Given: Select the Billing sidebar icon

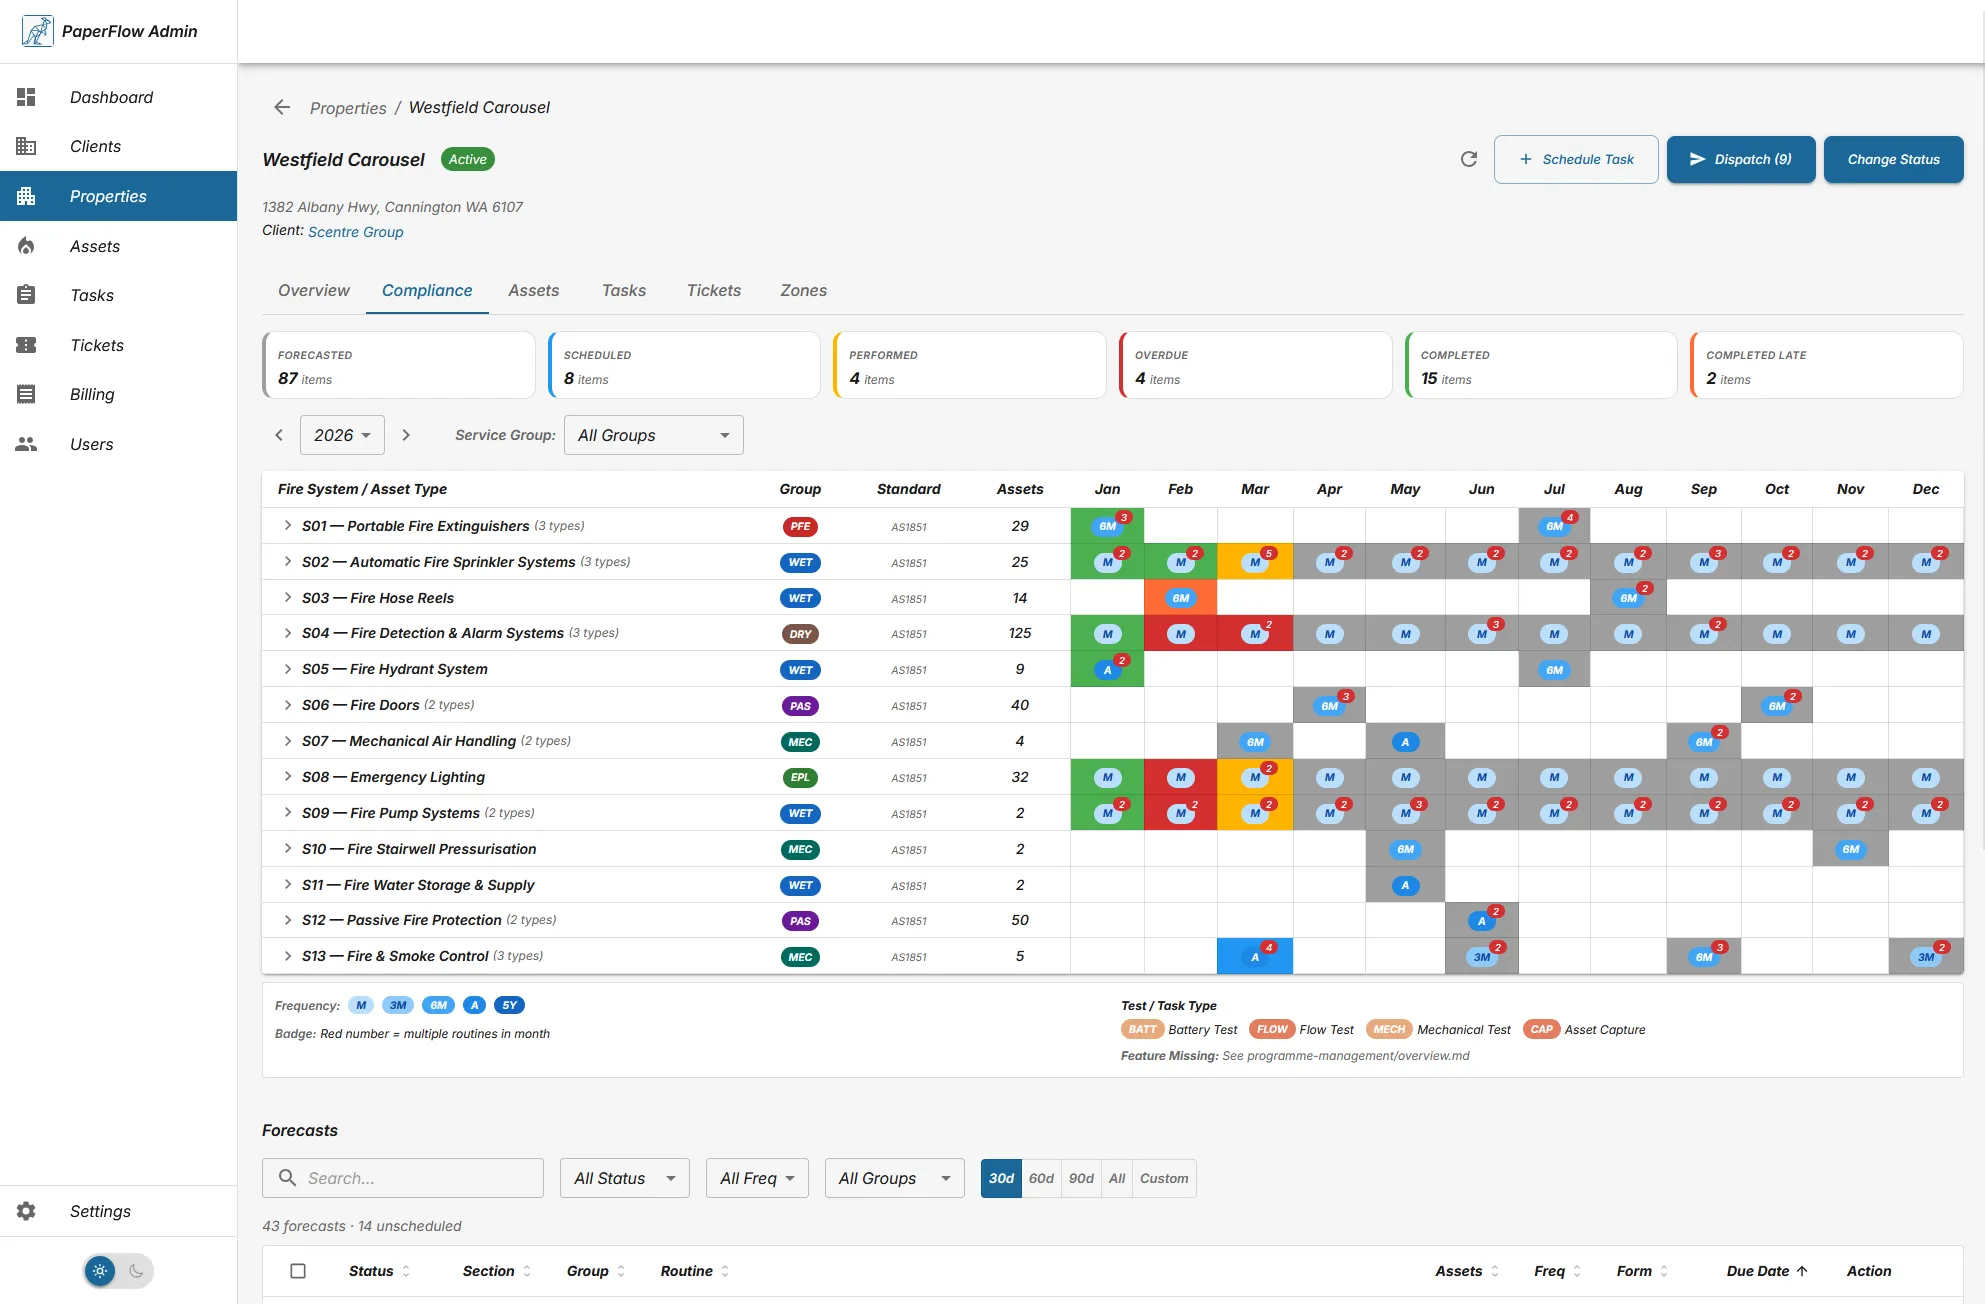Looking at the screenshot, I should click(x=26, y=394).
